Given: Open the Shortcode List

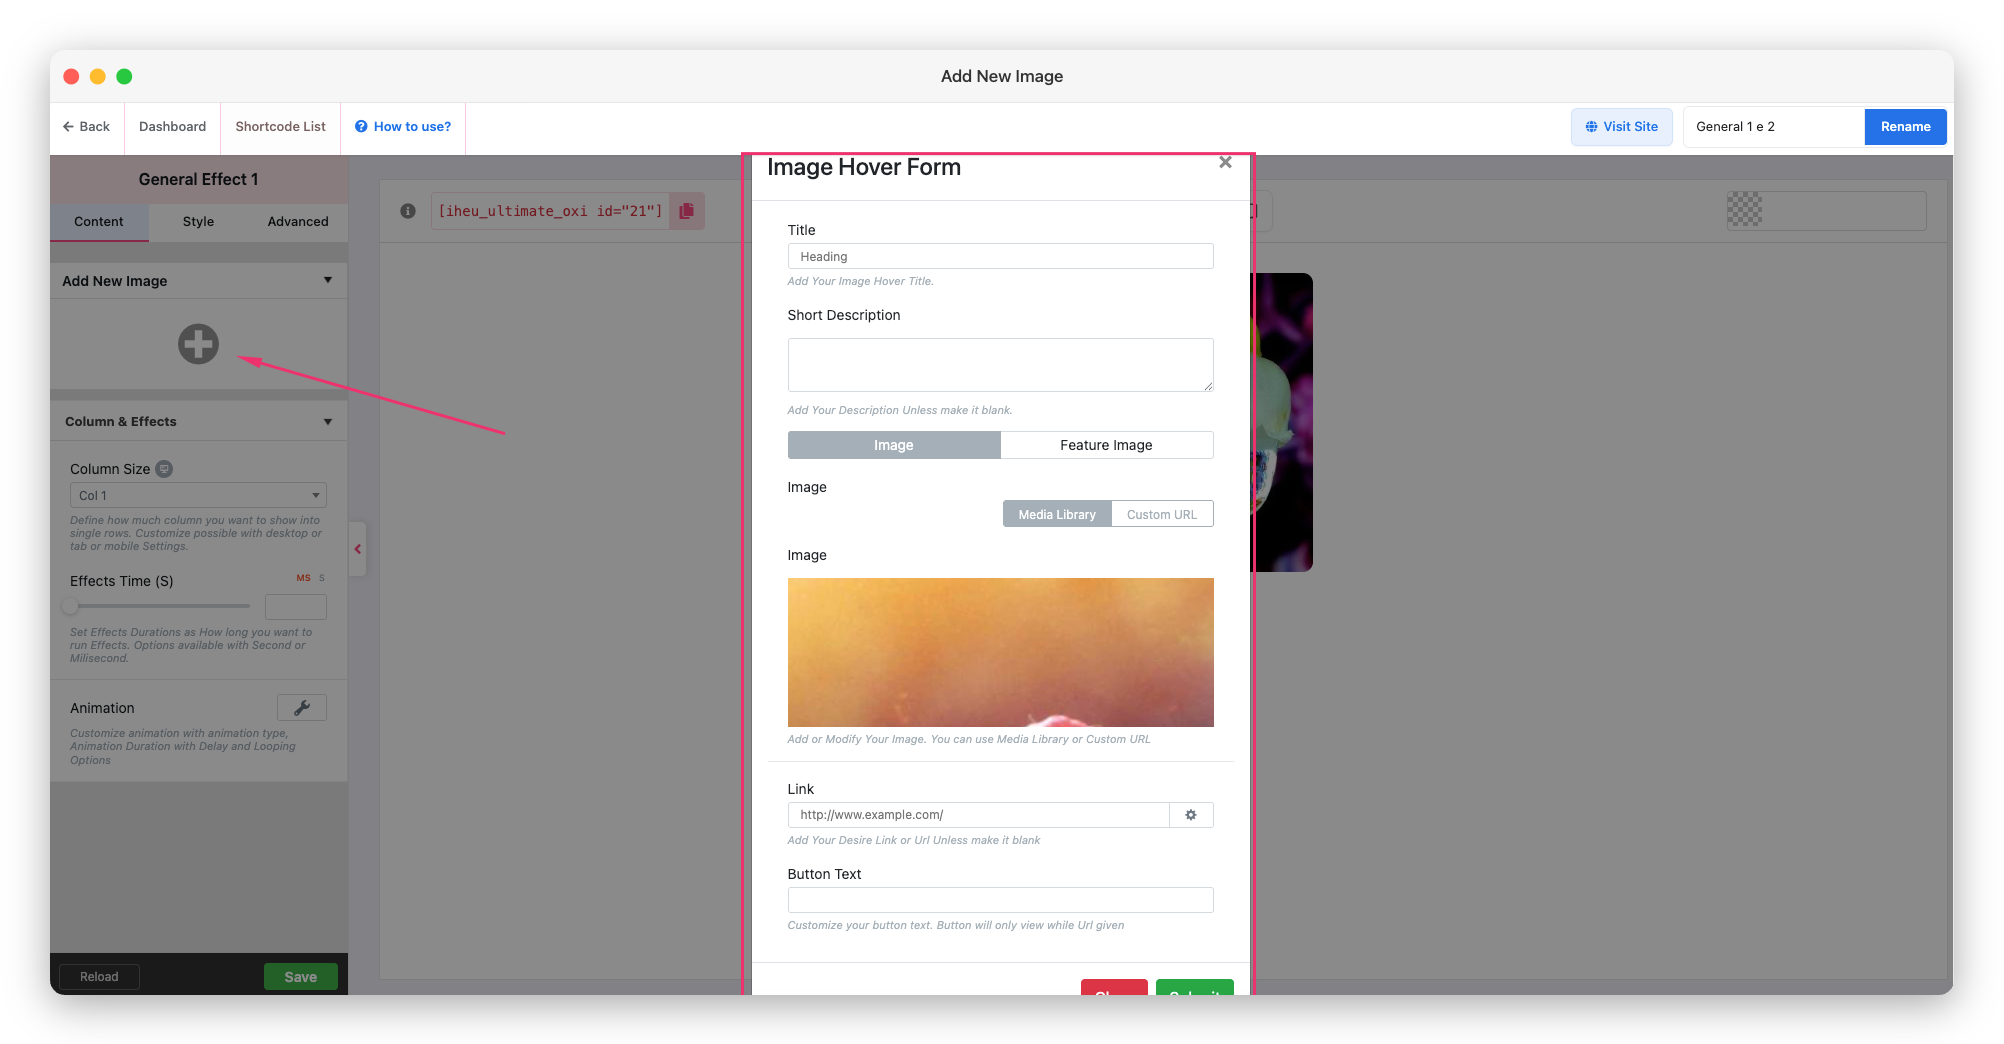Looking at the screenshot, I should click(x=281, y=127).
